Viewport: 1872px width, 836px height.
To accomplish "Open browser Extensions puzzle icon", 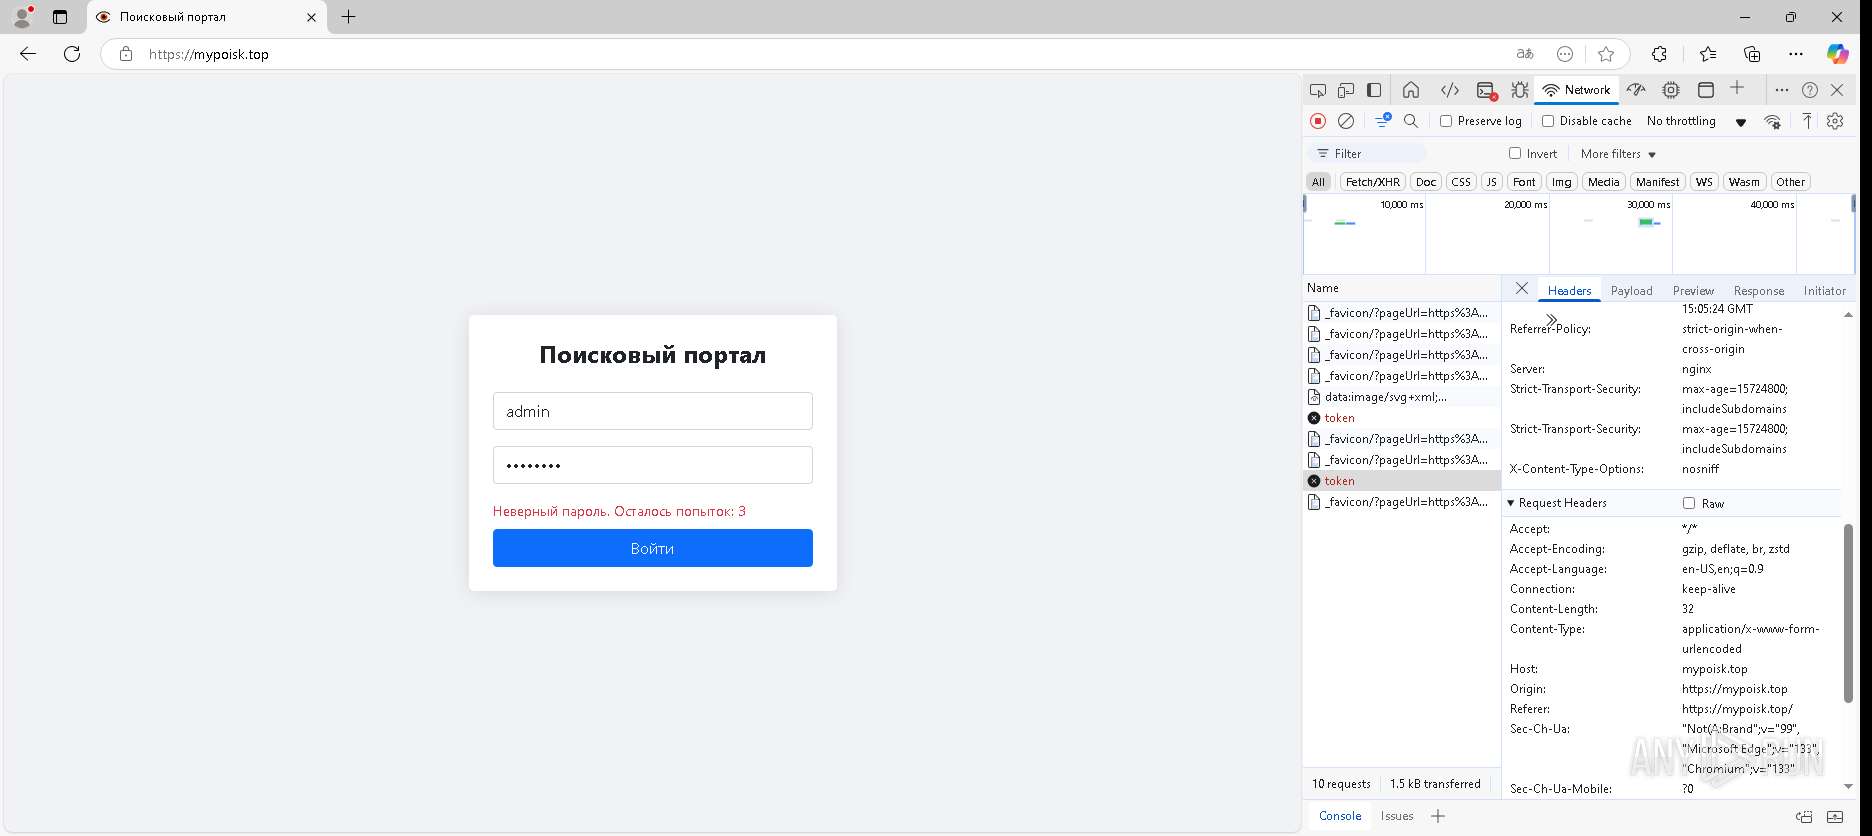I will pyautogui.click(x=1659, y=54).
